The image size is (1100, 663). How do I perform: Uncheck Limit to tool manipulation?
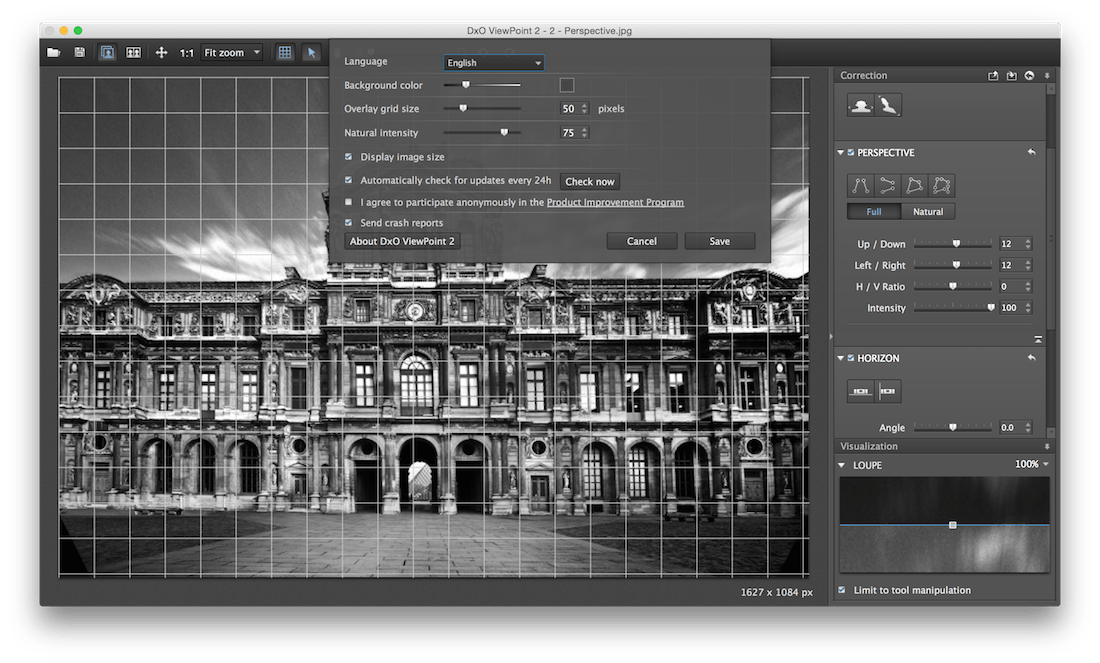(x=842, y=590)
